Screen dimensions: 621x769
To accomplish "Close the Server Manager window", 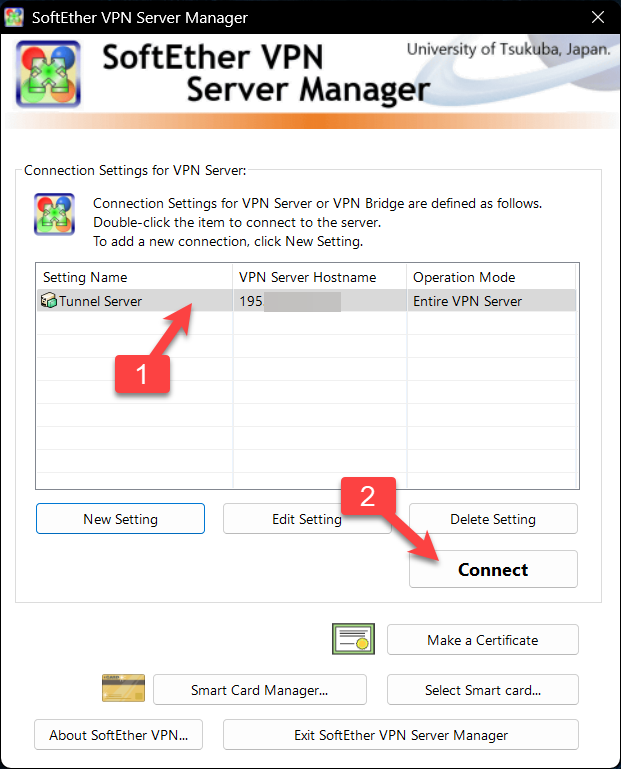I will [598, 17].
